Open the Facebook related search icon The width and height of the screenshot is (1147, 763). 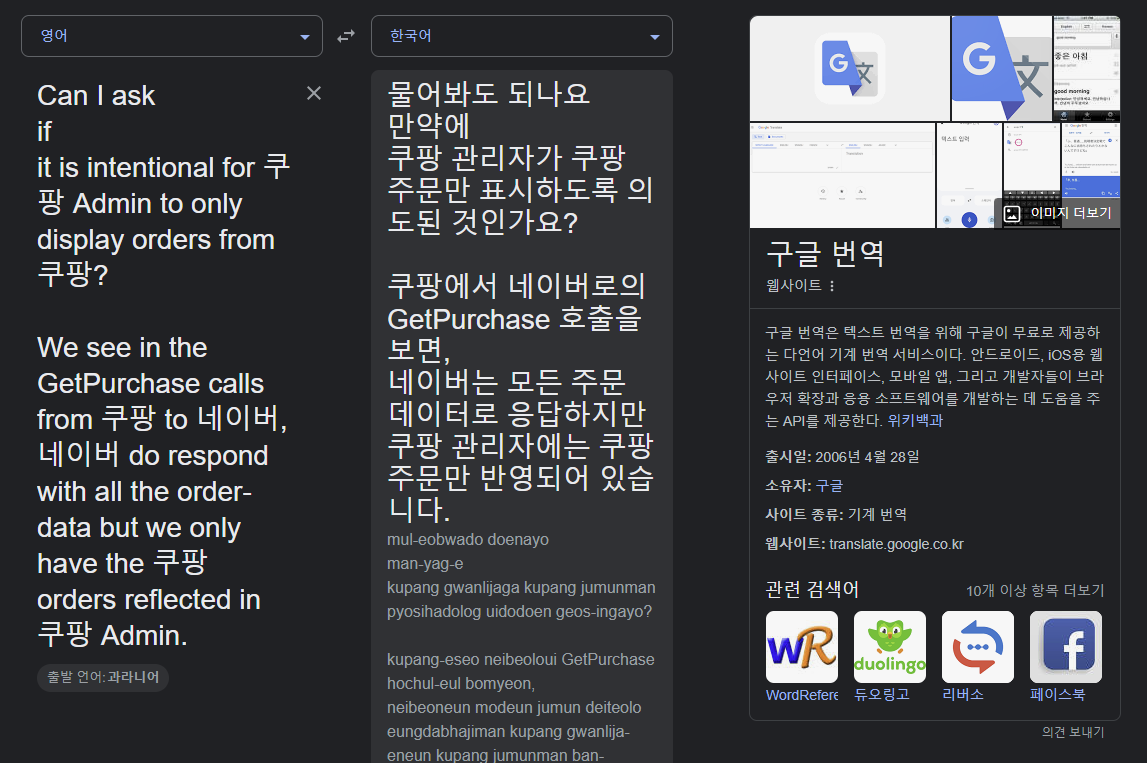click(x=1066, y=647)
